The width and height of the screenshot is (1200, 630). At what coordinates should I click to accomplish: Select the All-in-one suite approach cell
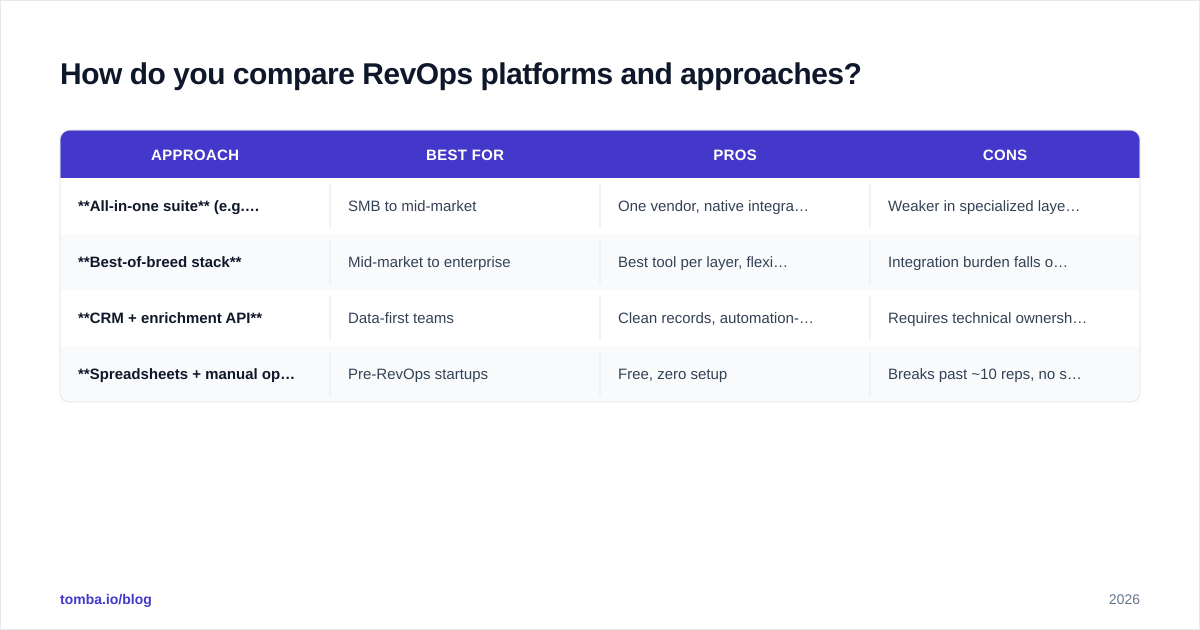click(195, 206)
